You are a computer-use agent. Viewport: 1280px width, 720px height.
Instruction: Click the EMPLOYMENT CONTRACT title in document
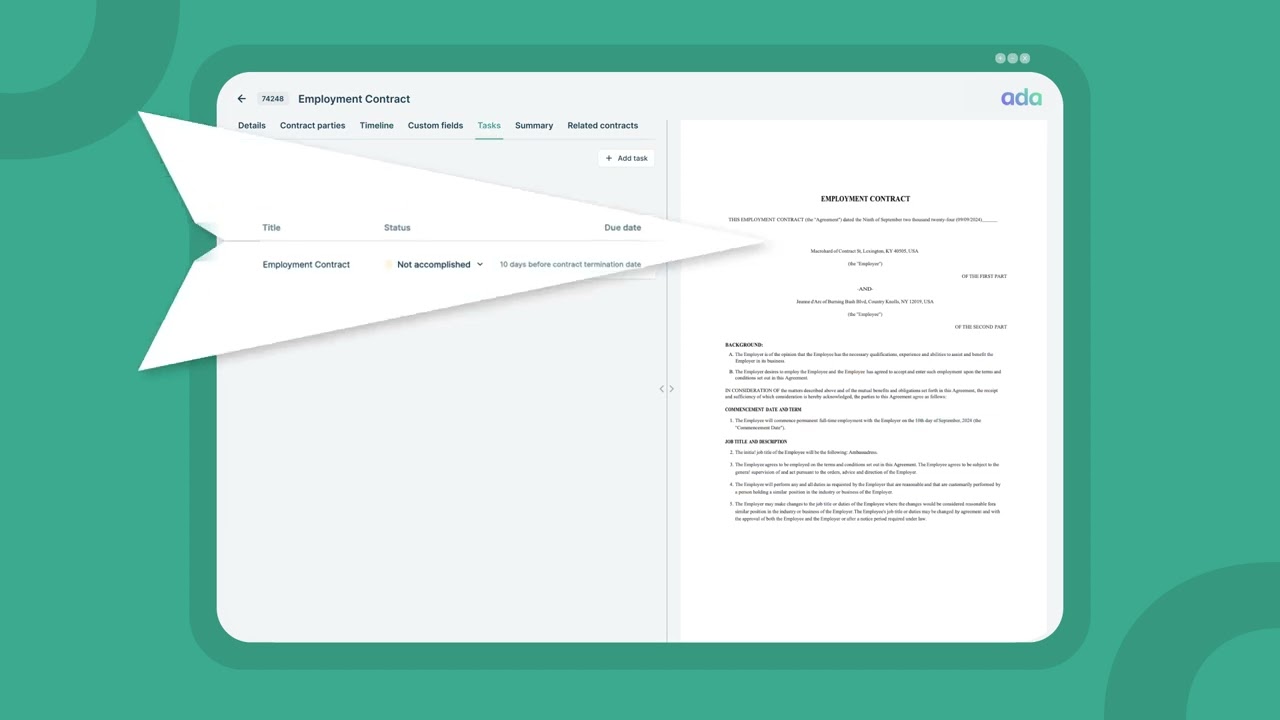coord(865,199)
